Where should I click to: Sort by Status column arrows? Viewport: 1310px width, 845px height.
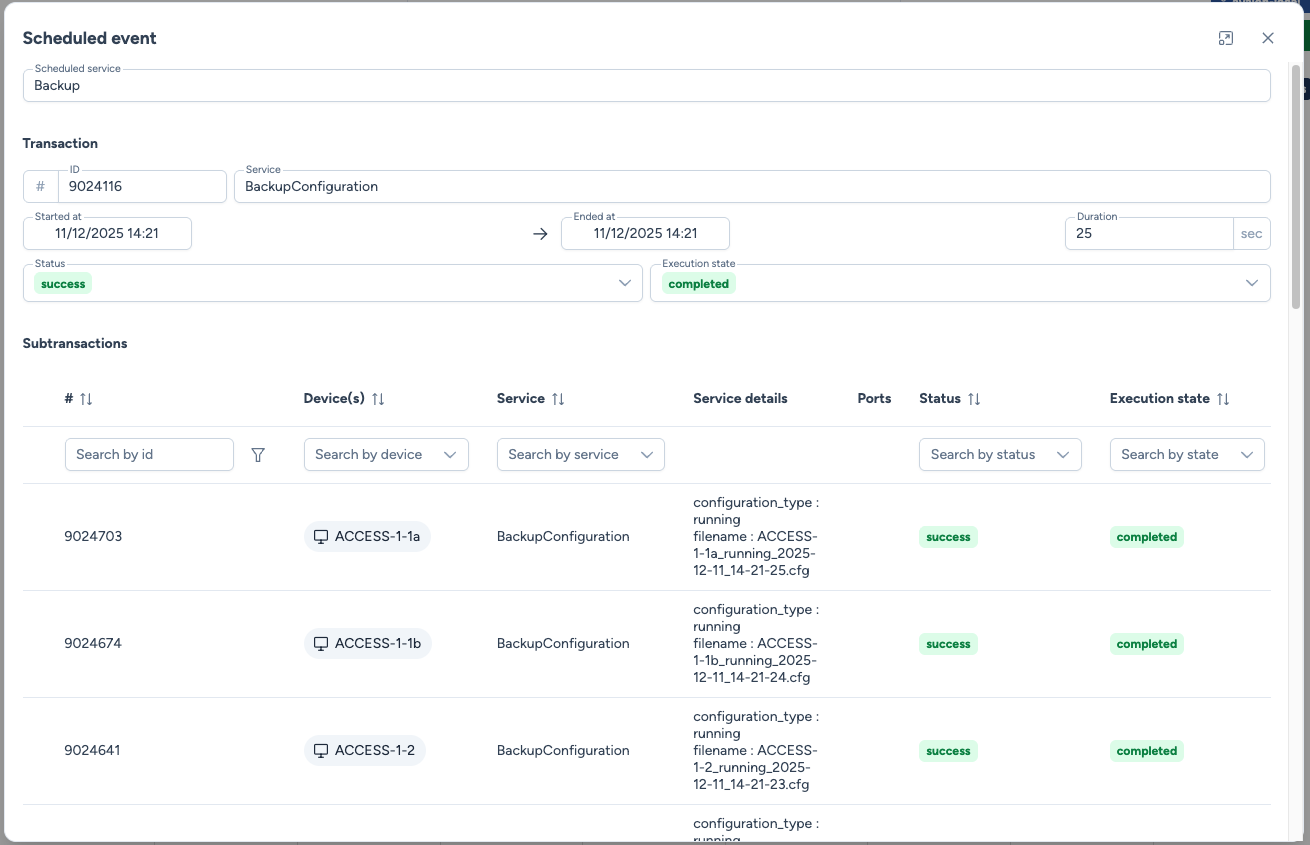click(x=974, y=399)
